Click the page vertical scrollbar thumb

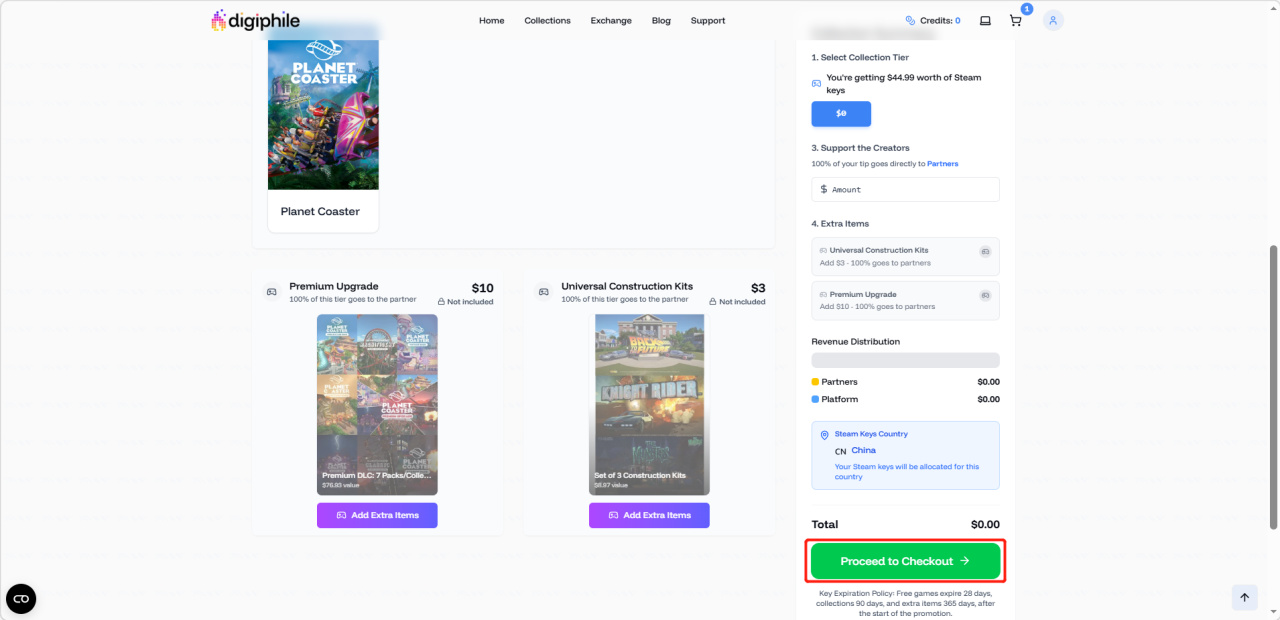(x=1273, y=387)
